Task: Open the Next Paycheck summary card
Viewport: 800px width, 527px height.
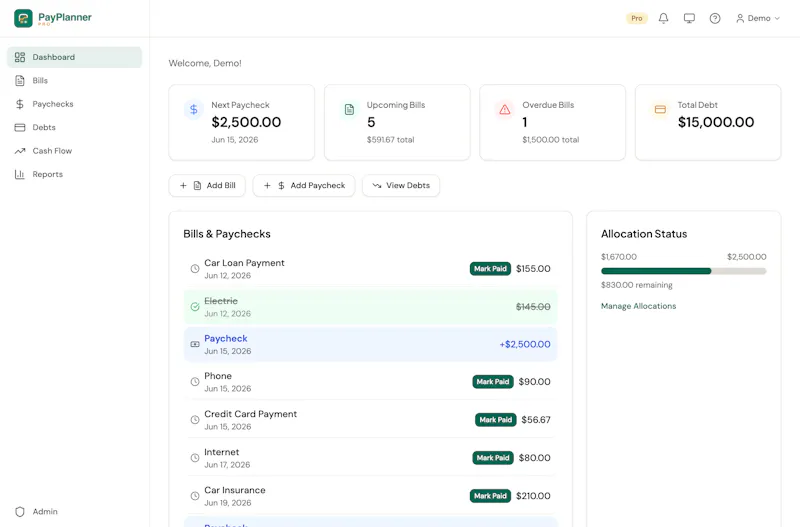Action: [242, 122]
